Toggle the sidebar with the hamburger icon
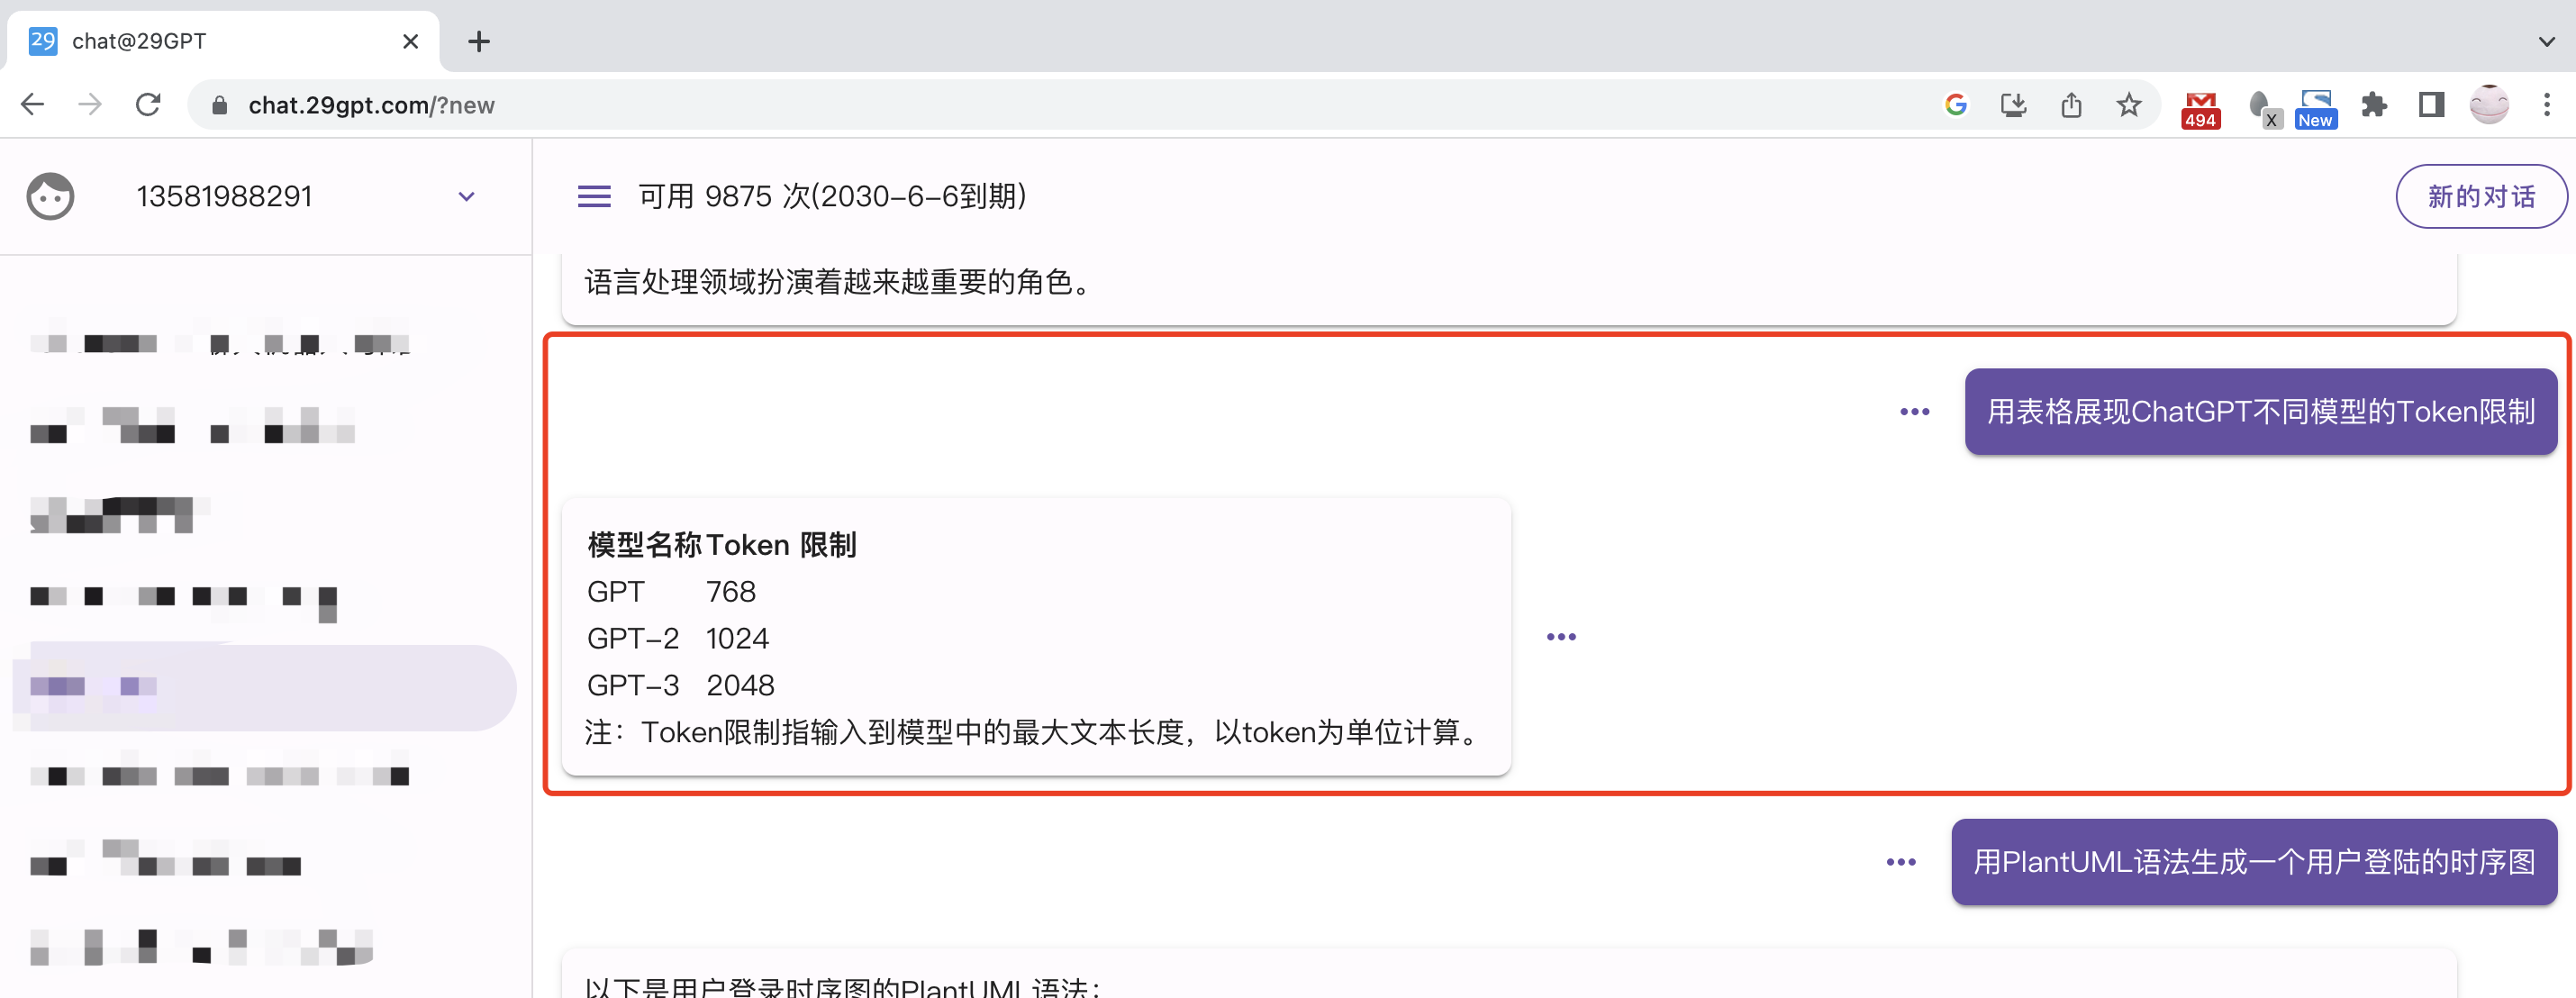Viewport: 2576px width, 998px height. pyautogui.click(x=594, y=196)
